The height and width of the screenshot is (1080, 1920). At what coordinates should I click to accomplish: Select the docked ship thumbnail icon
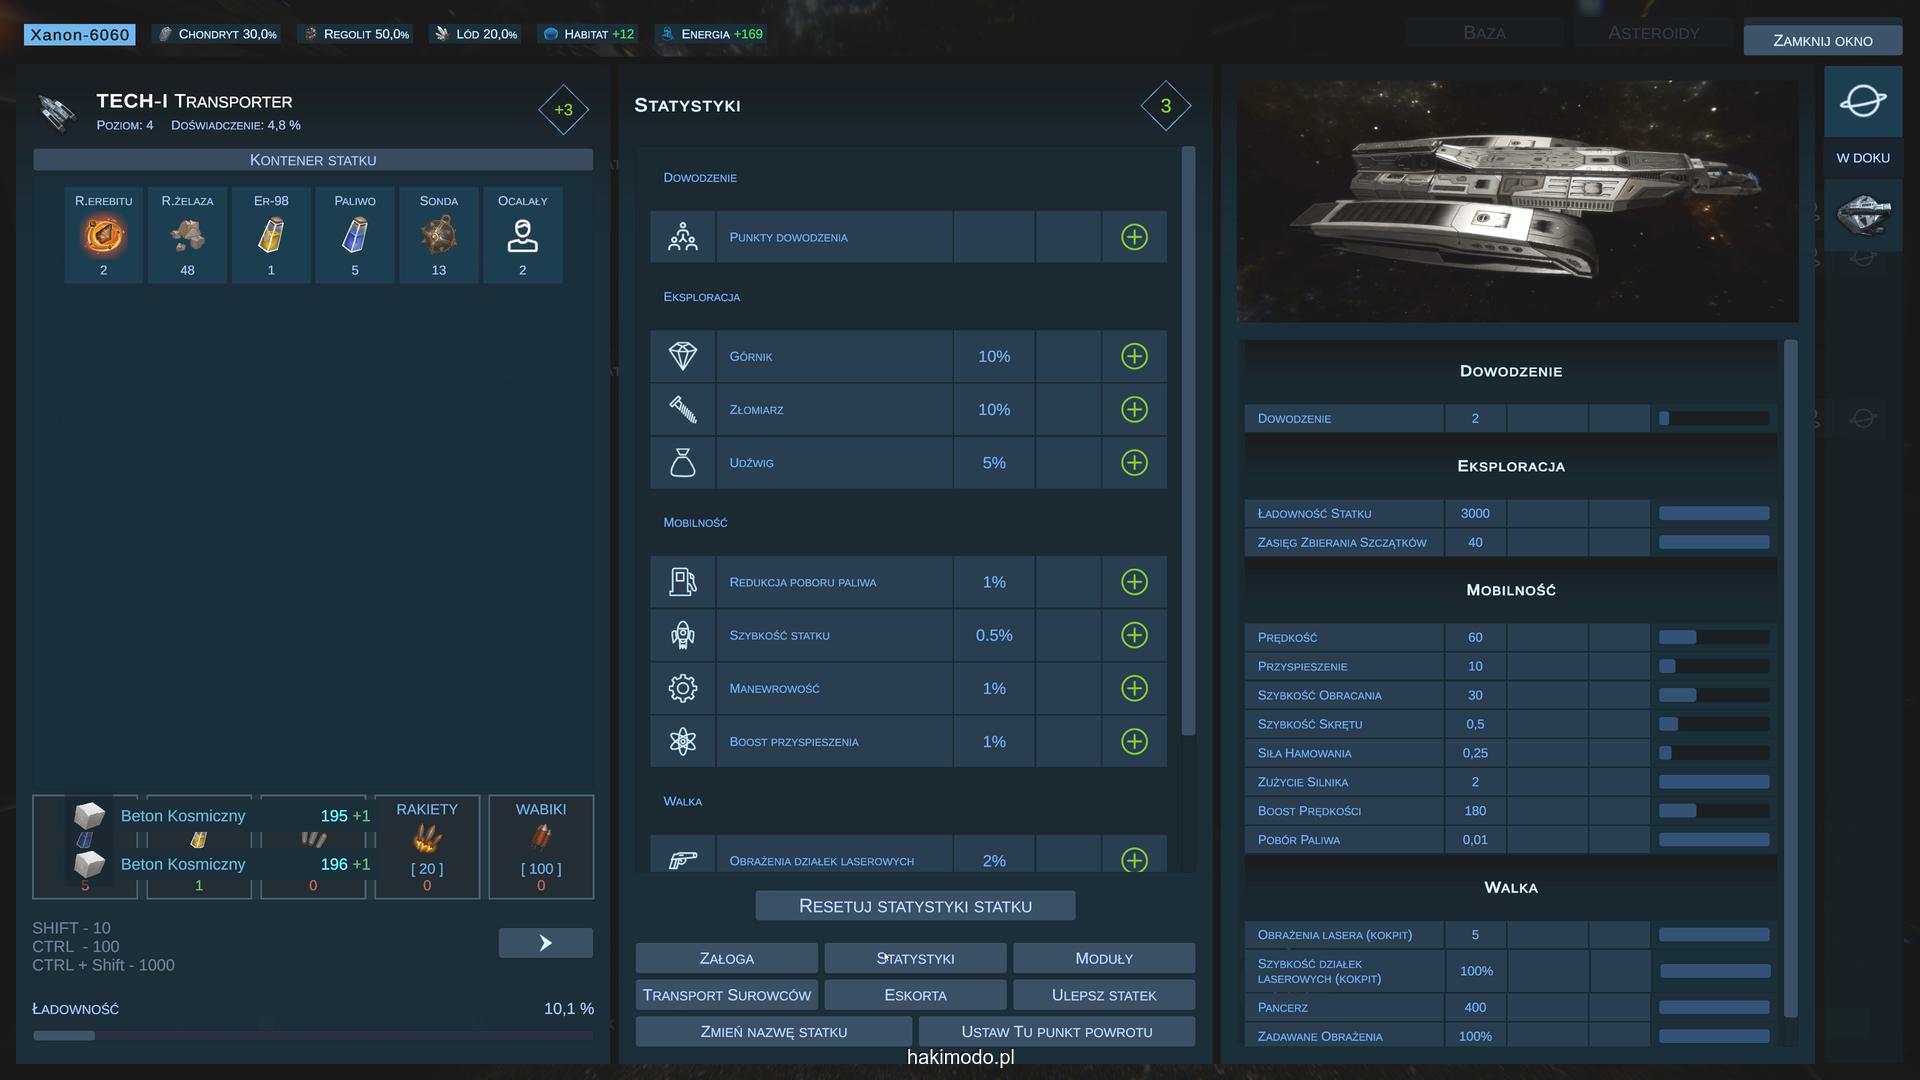tap(1862, 214)
